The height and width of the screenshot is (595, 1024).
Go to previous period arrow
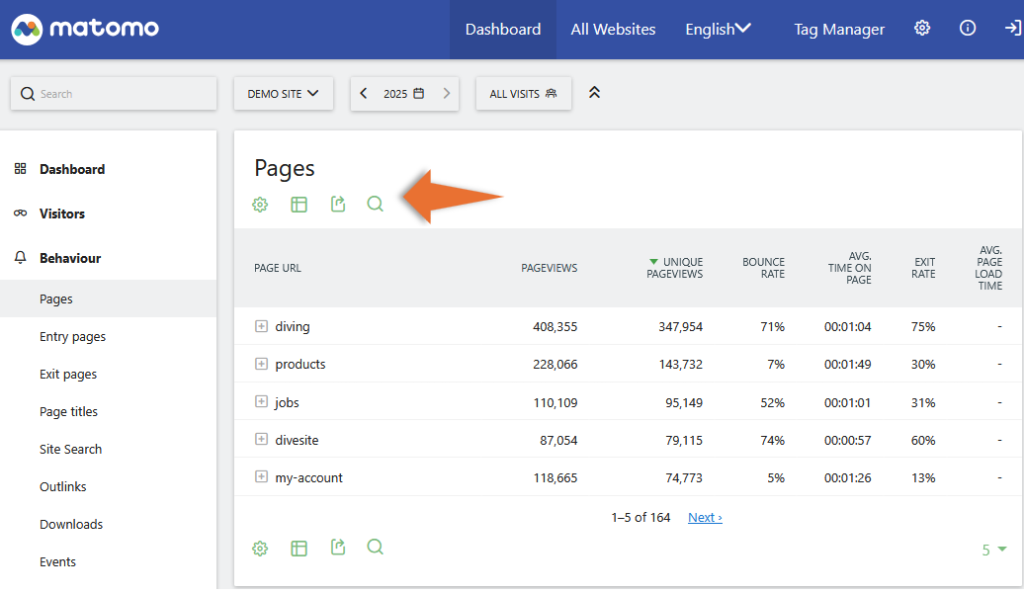[x=364, y=93]
